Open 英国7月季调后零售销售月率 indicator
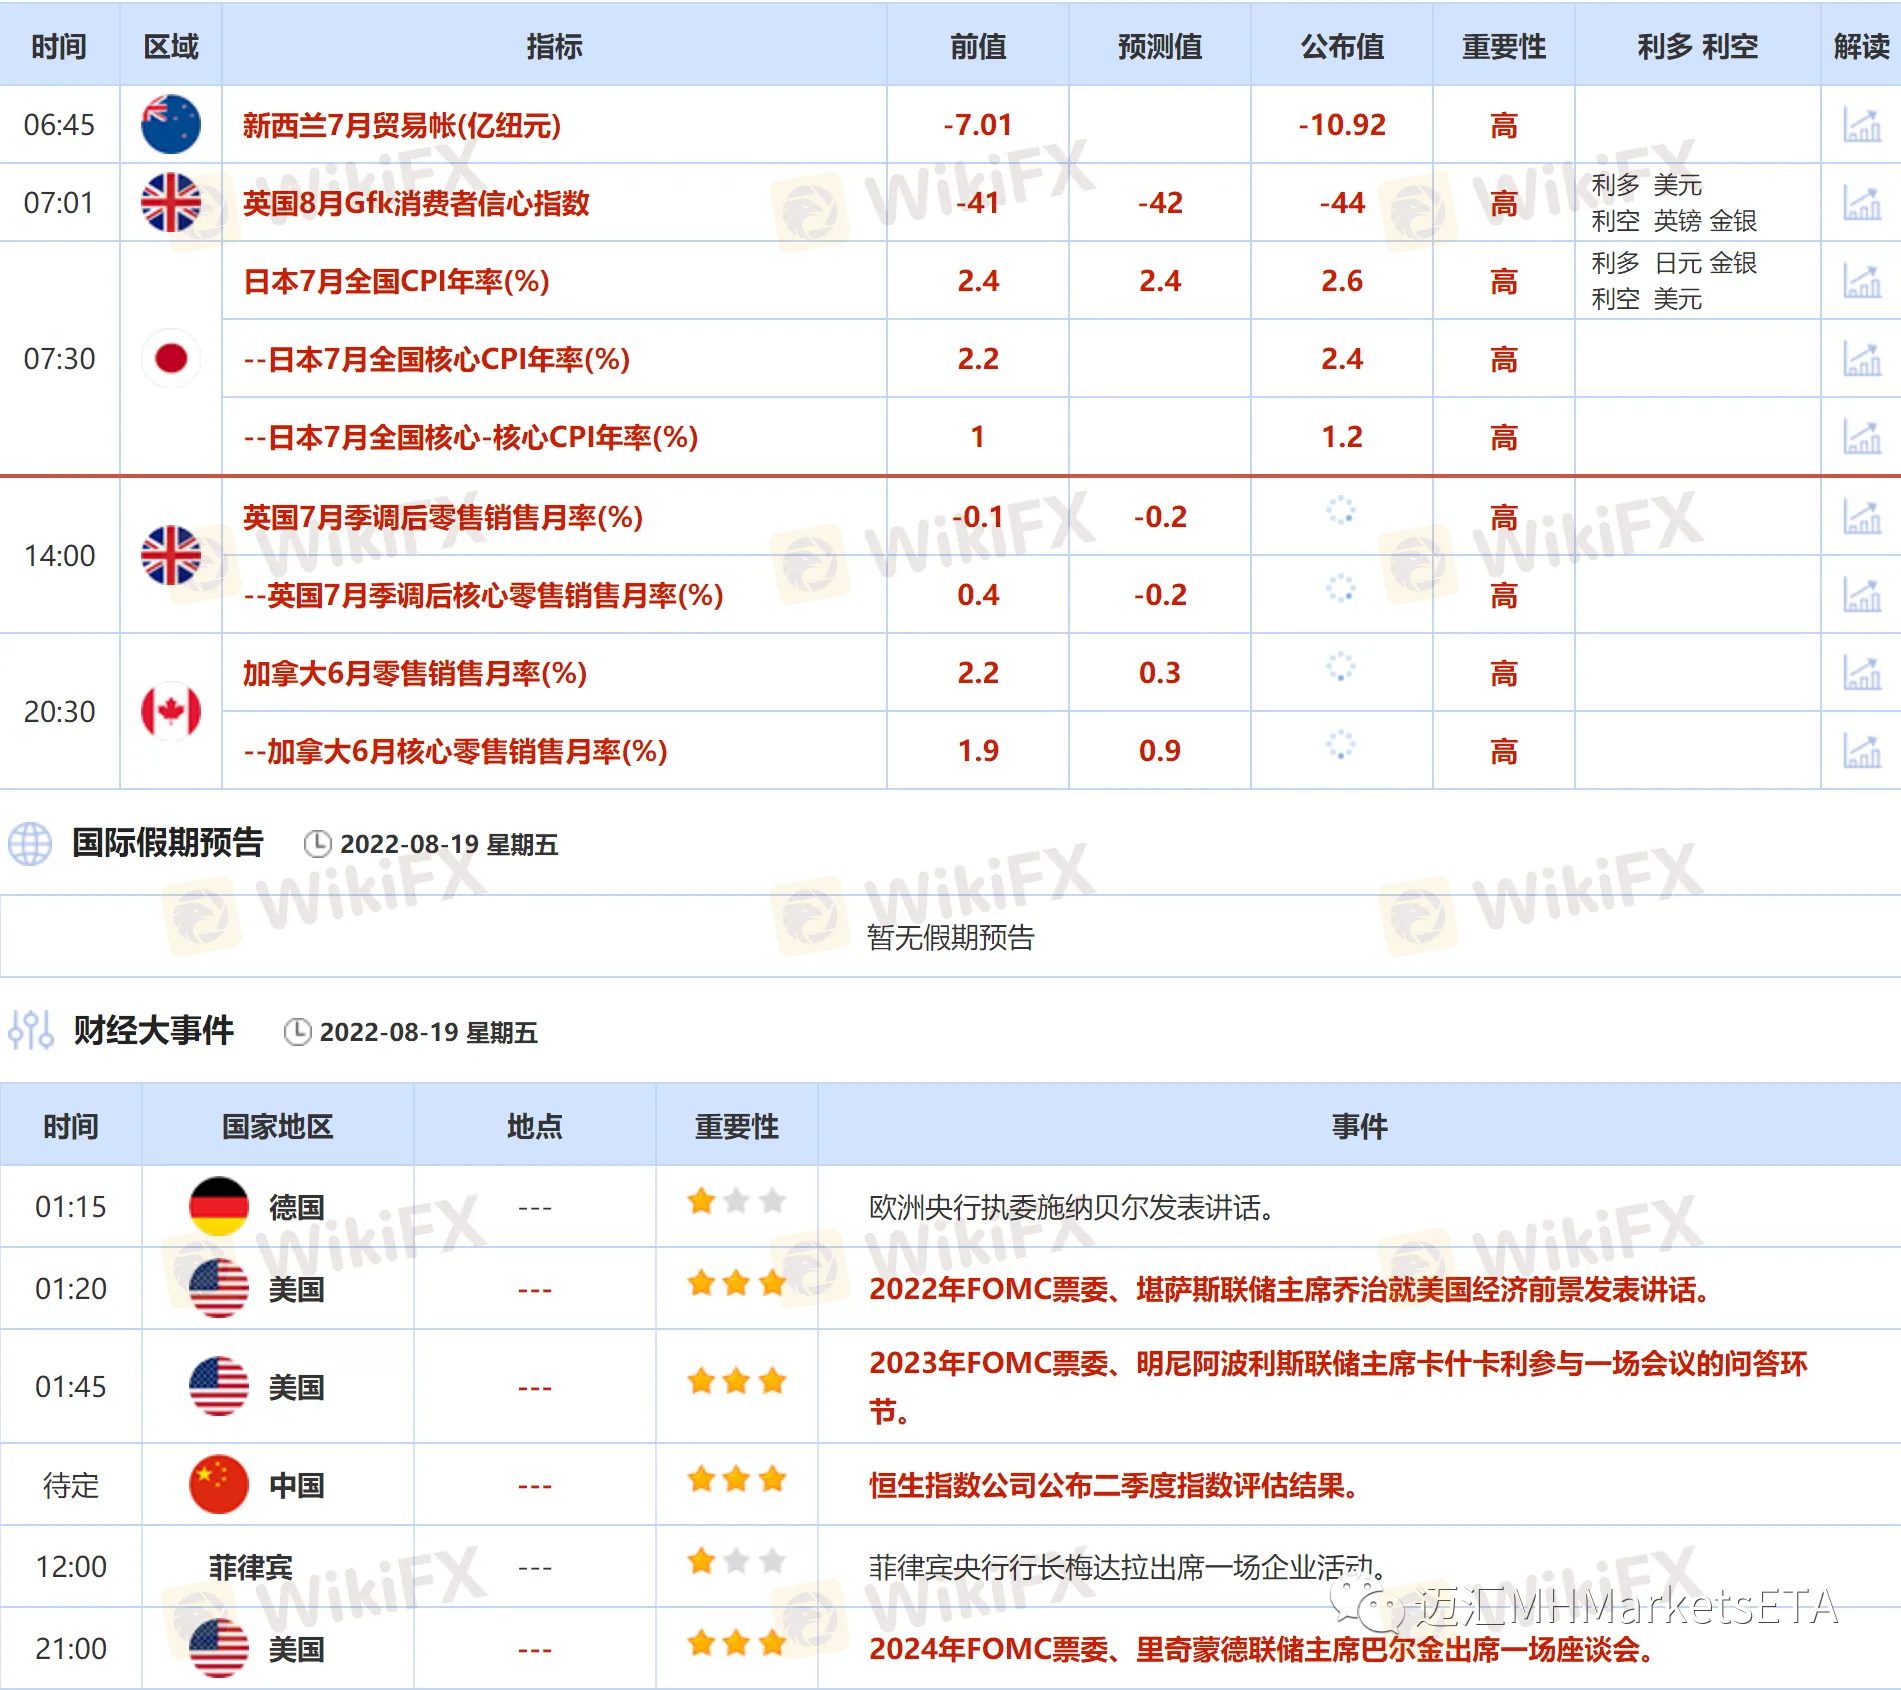This screenshot has width=1901, height=1690. [443, 517]
